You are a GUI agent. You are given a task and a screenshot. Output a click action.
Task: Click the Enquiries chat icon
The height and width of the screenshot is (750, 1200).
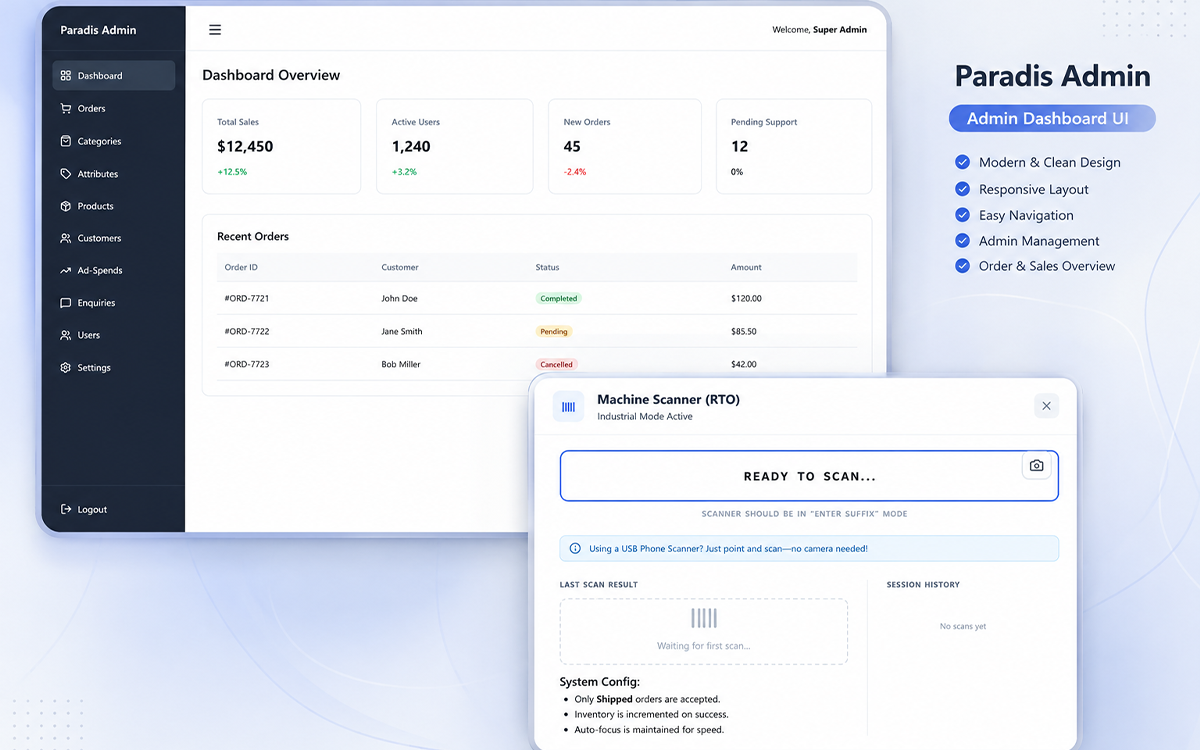[x=66, y=303]
